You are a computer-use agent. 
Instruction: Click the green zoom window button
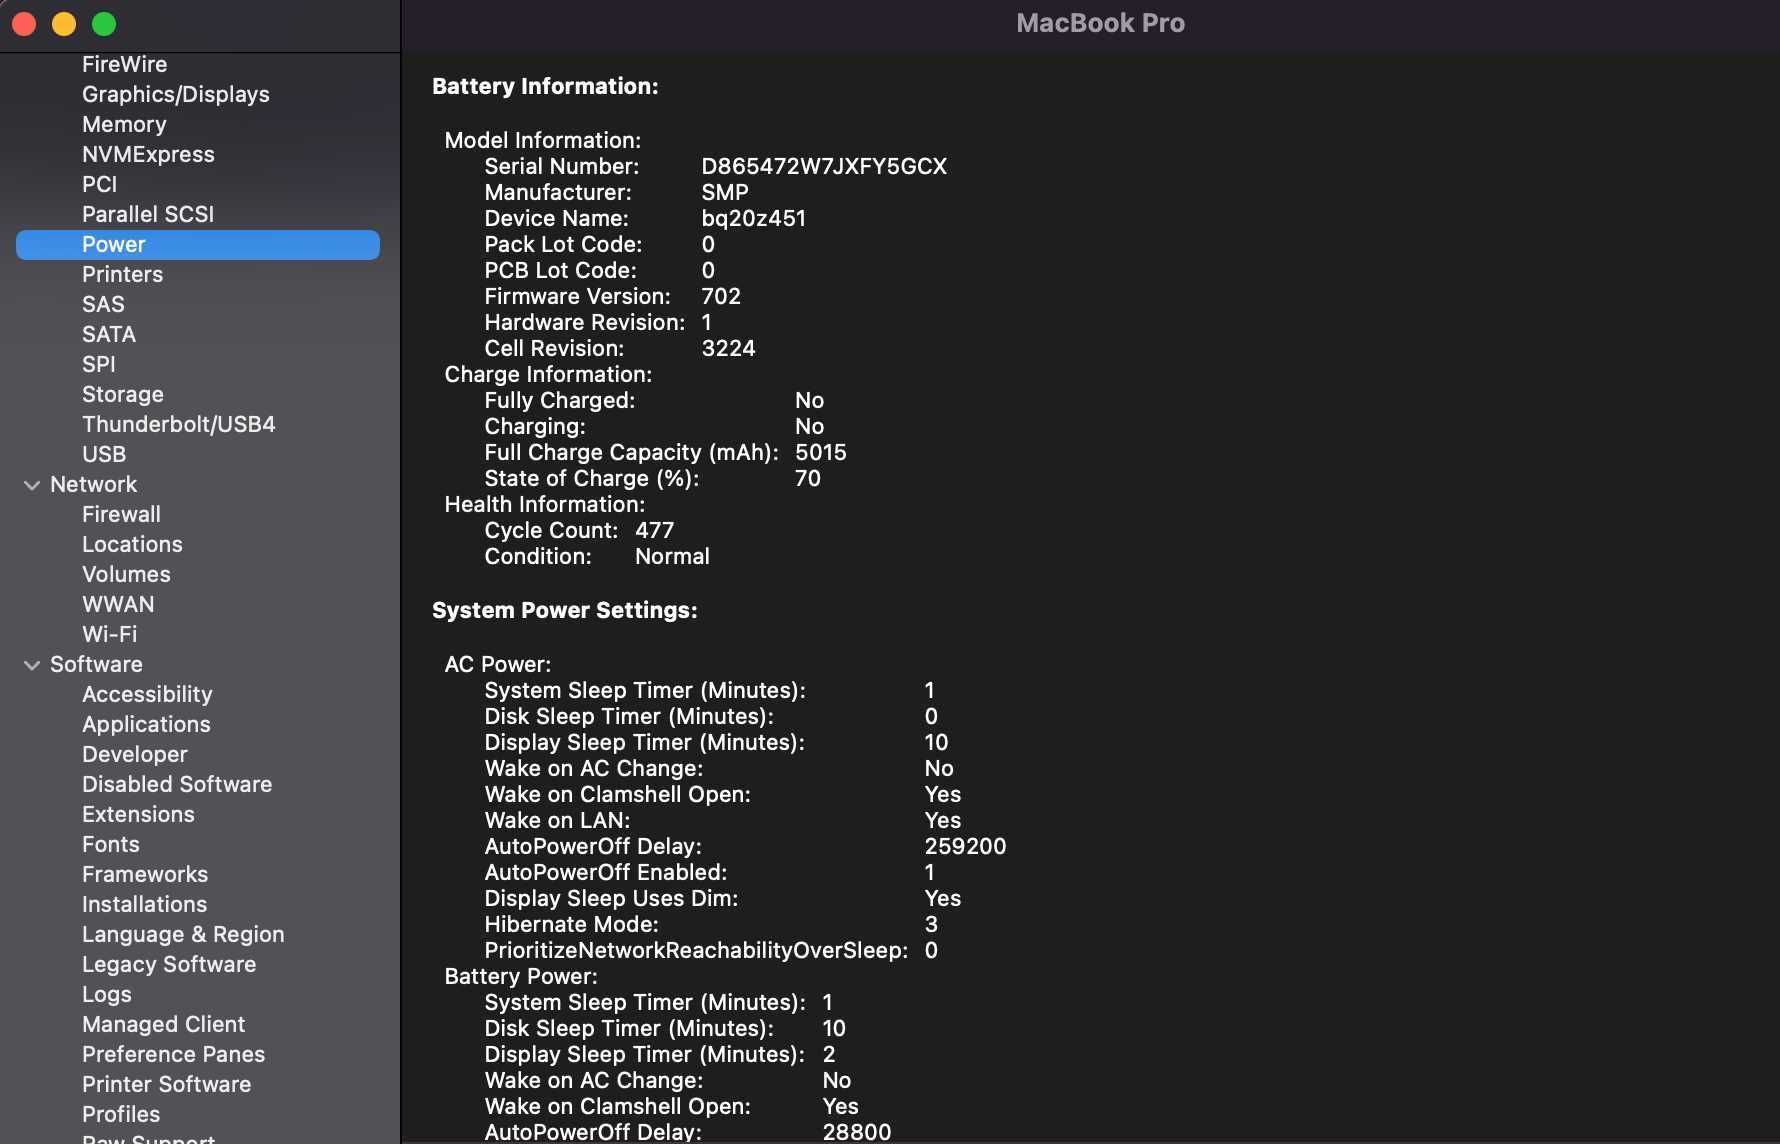104,24
